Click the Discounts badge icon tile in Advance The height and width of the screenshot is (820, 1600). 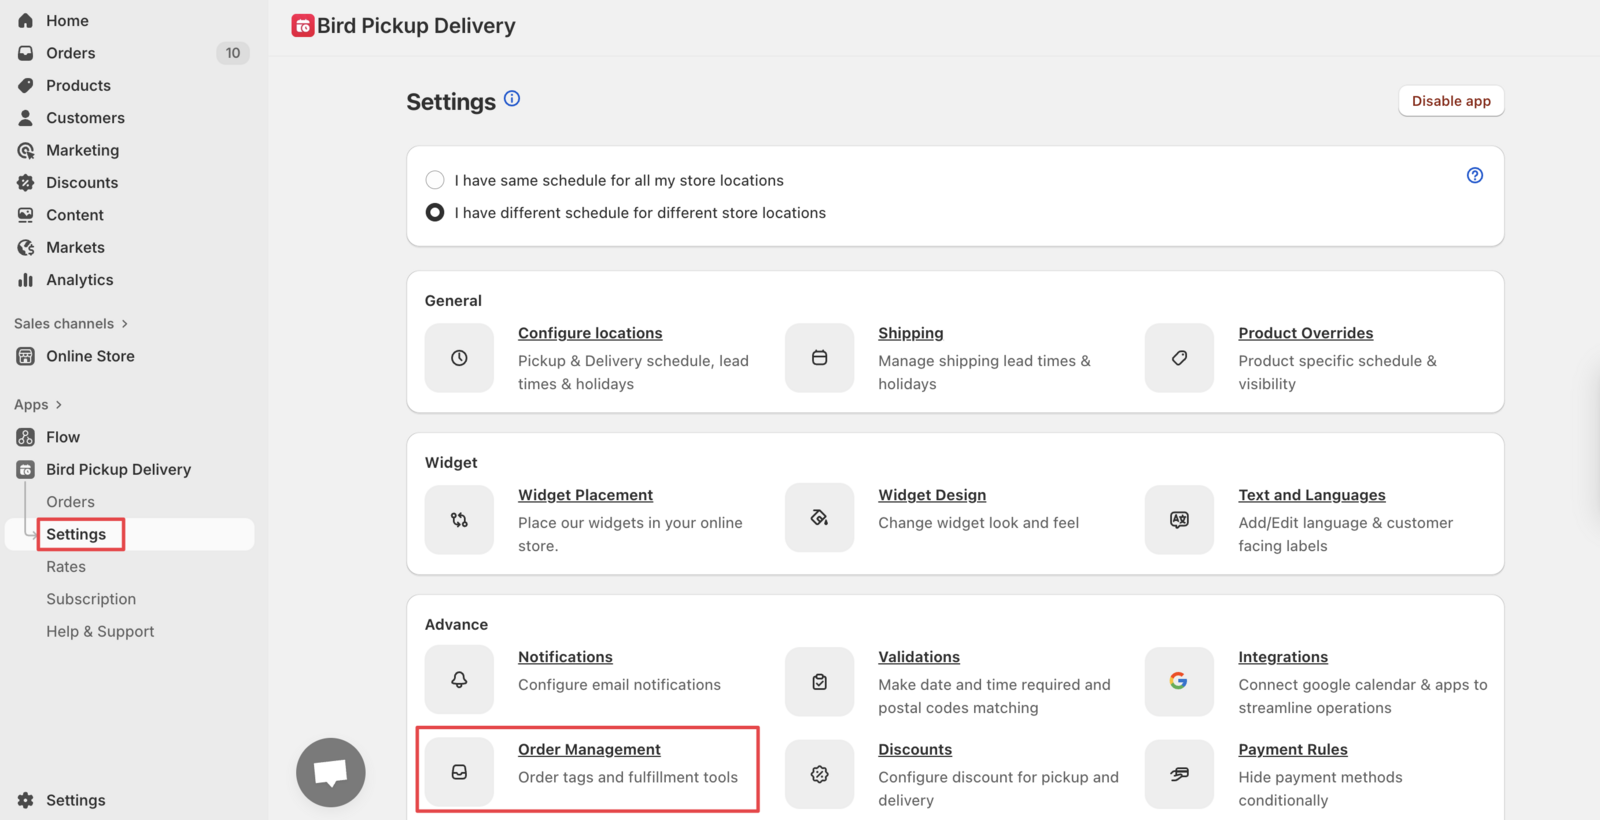coord(819,774)
